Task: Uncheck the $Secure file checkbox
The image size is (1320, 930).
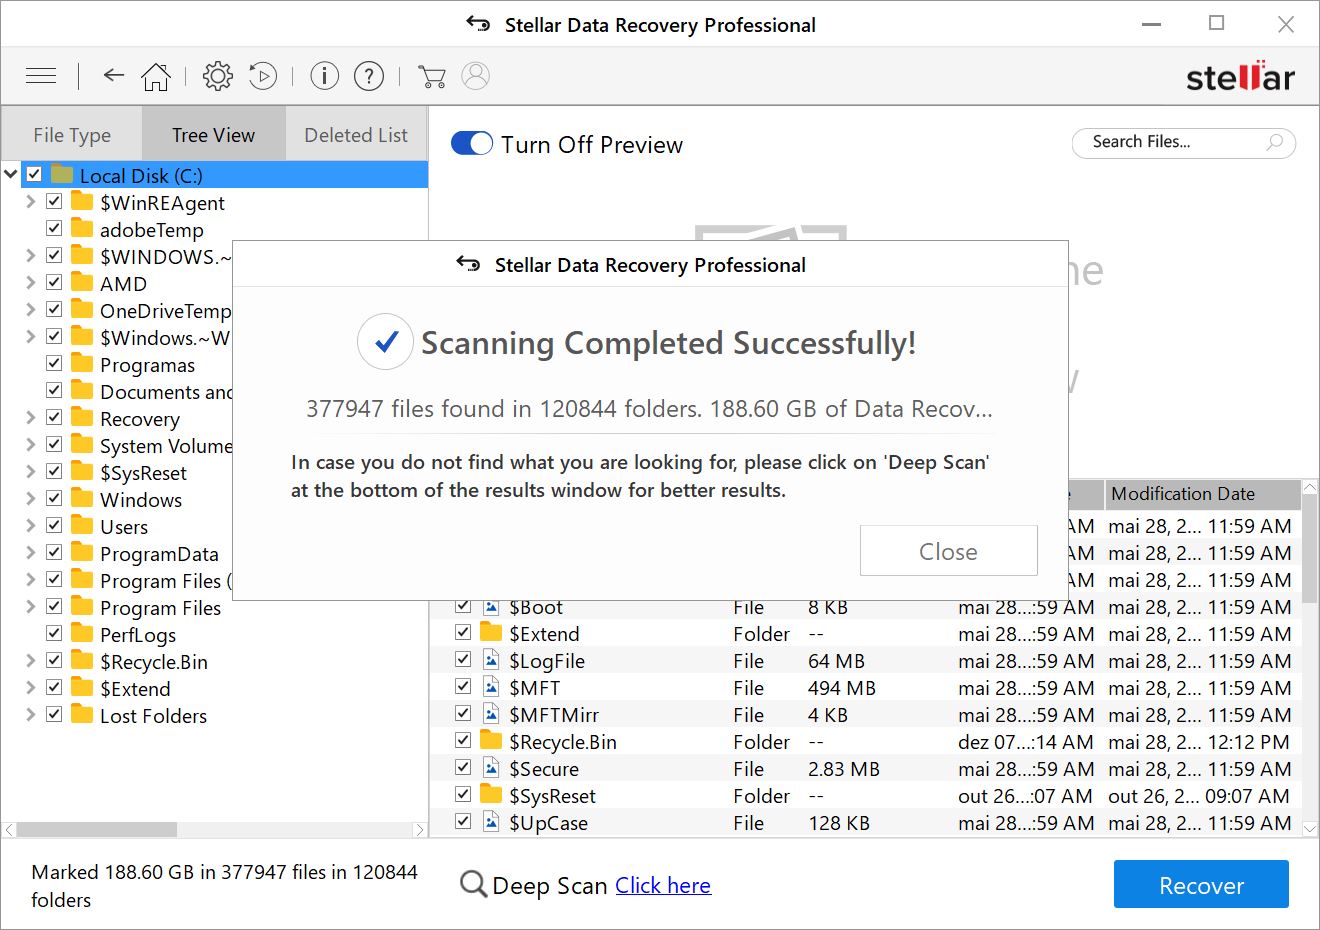Action: [463, 768]
